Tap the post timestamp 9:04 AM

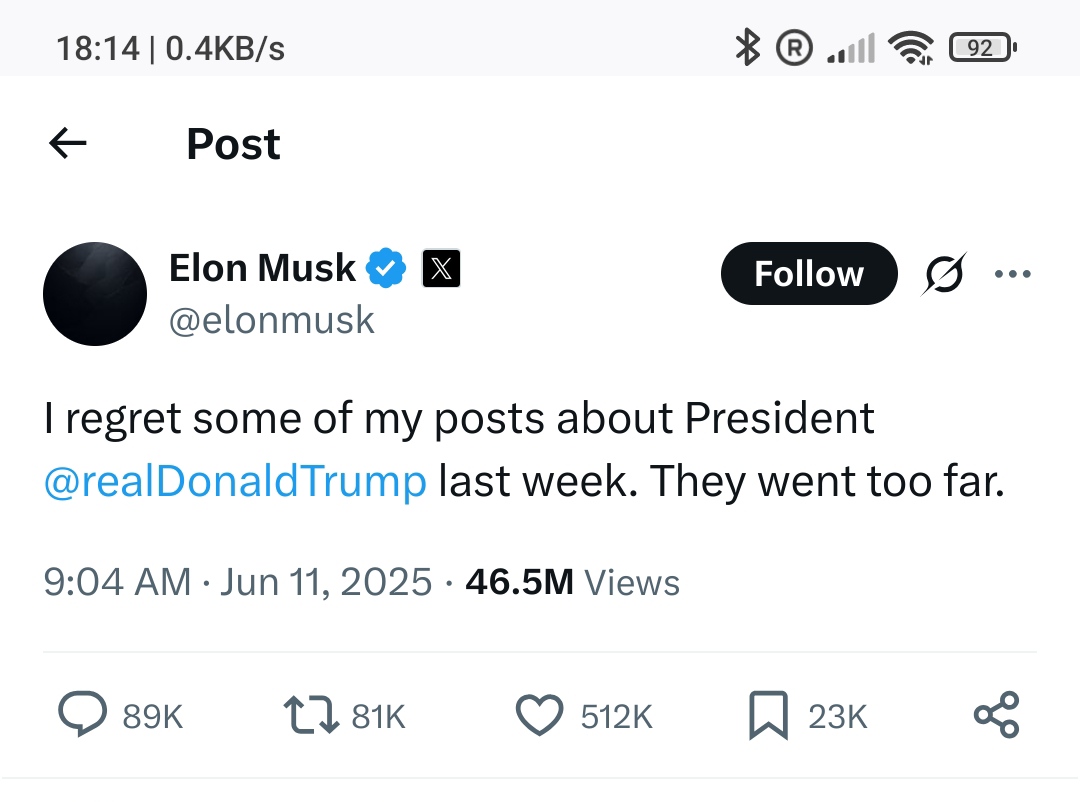(x=116, y=582)
